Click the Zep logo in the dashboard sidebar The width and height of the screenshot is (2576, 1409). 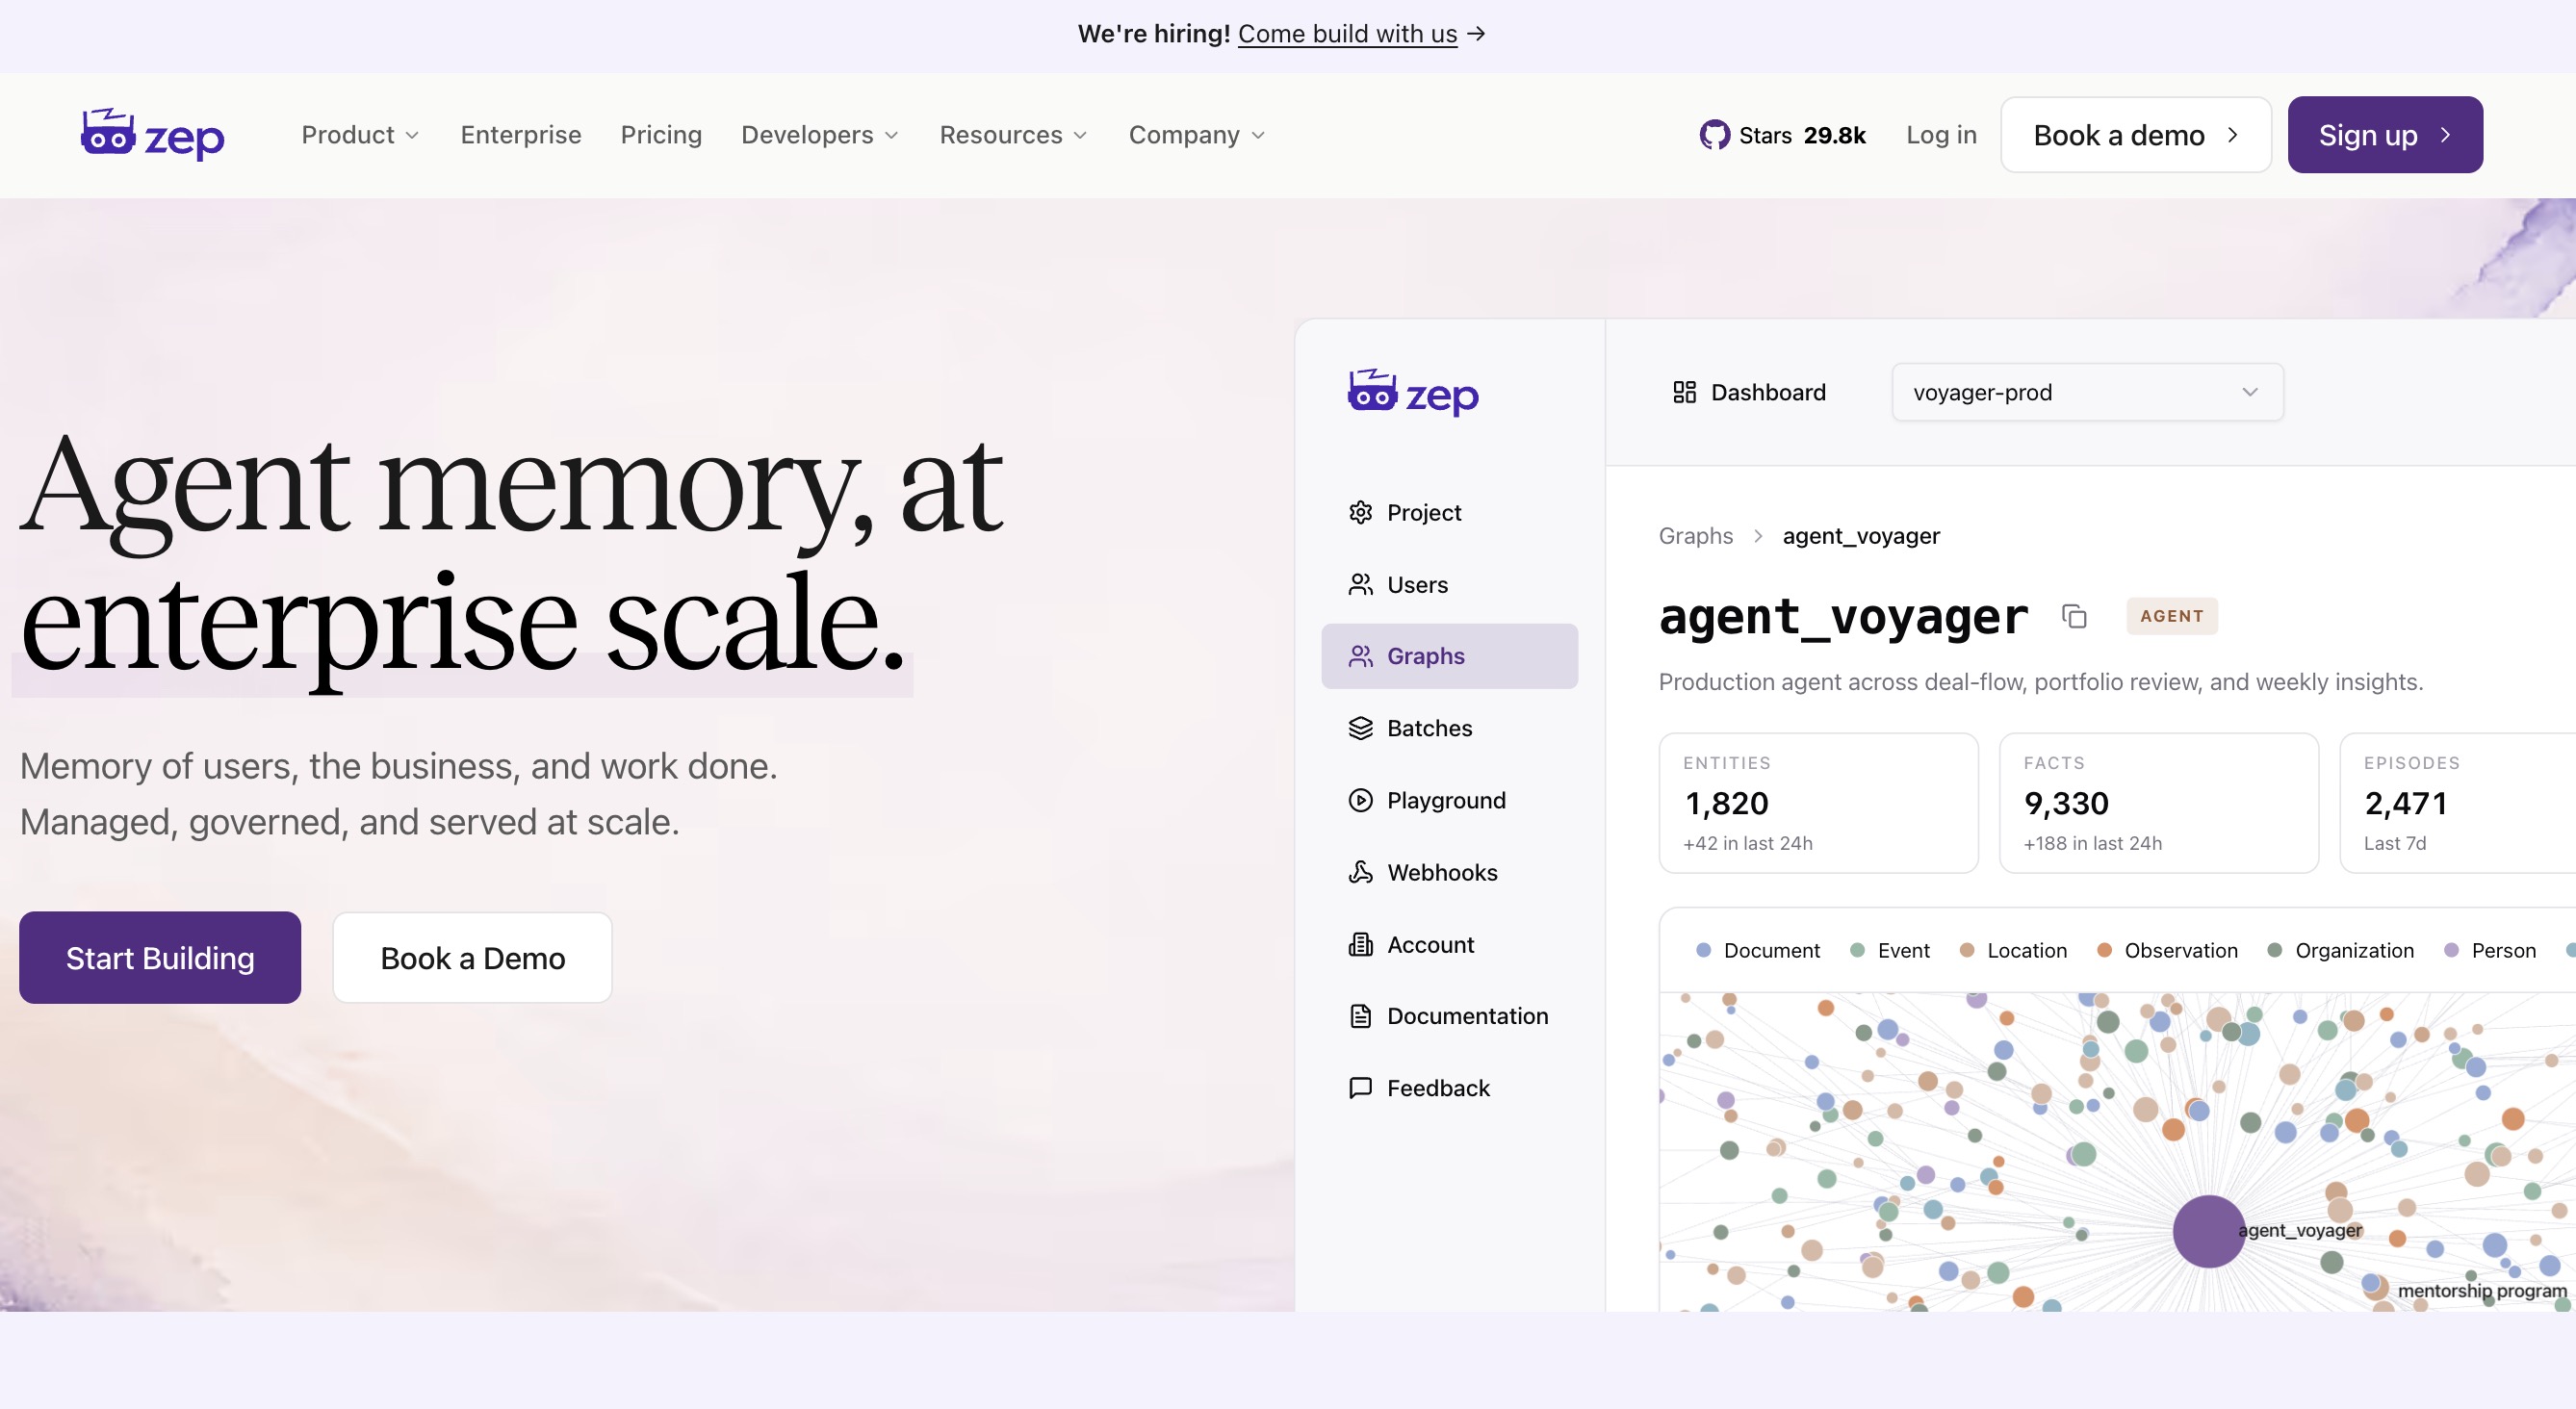(x=1413, y=392)
